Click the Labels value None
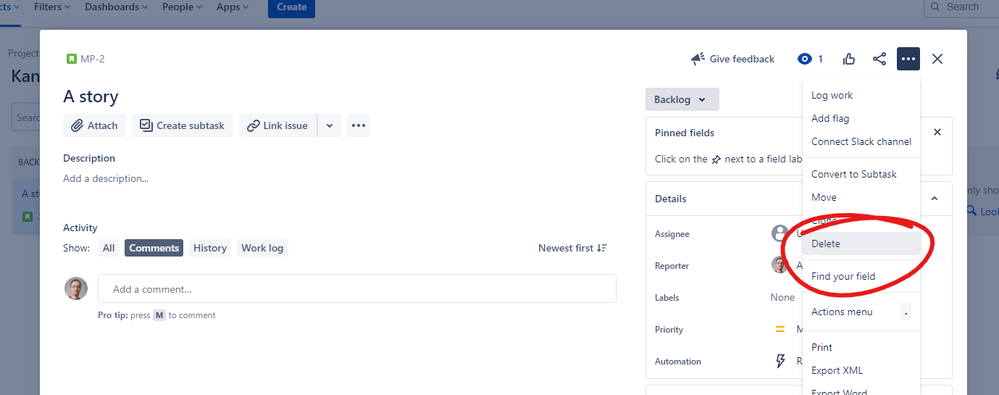 pos(782,298)
